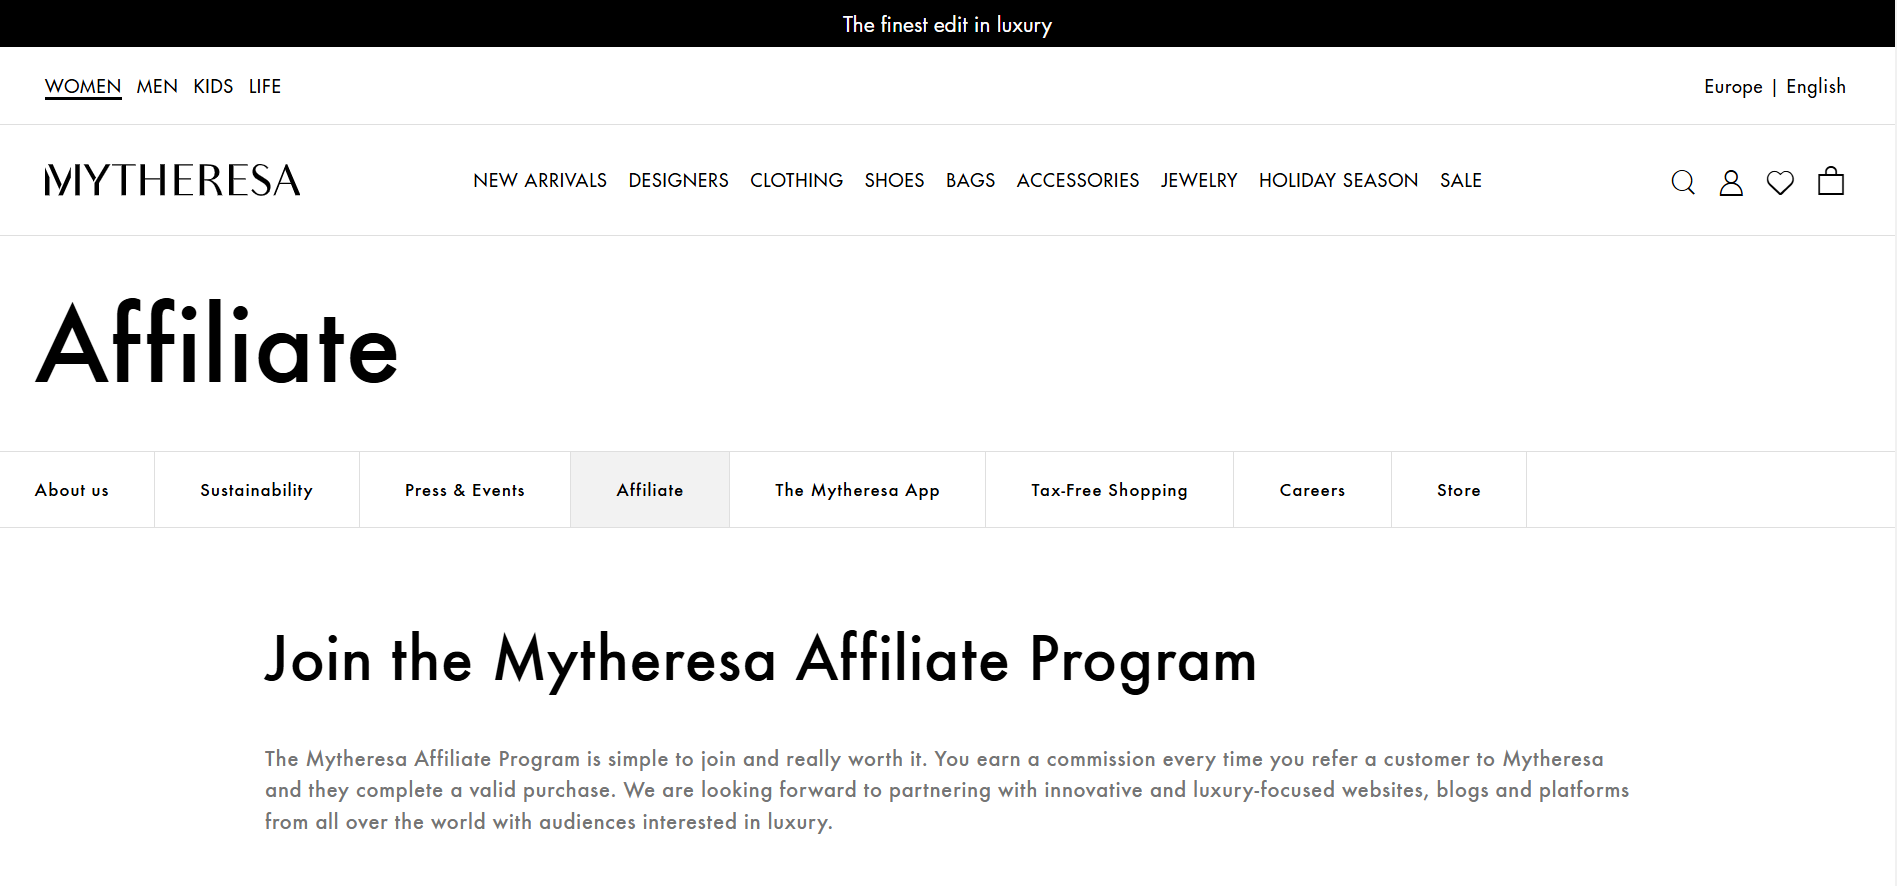Switch to the Careers tab
This screenshot has height=886, width=1897.
(1313, 490)
